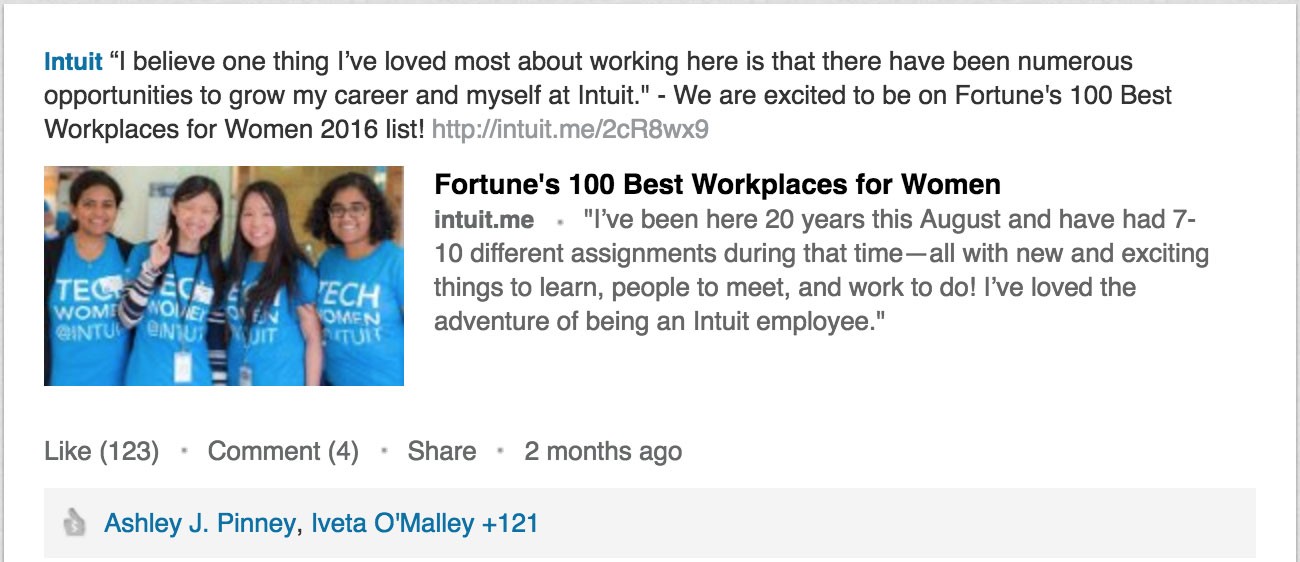This screenshot has width=1300, height=562.
Task: View Ashley J. Pinney's profile
Action: tap(199, 522)
